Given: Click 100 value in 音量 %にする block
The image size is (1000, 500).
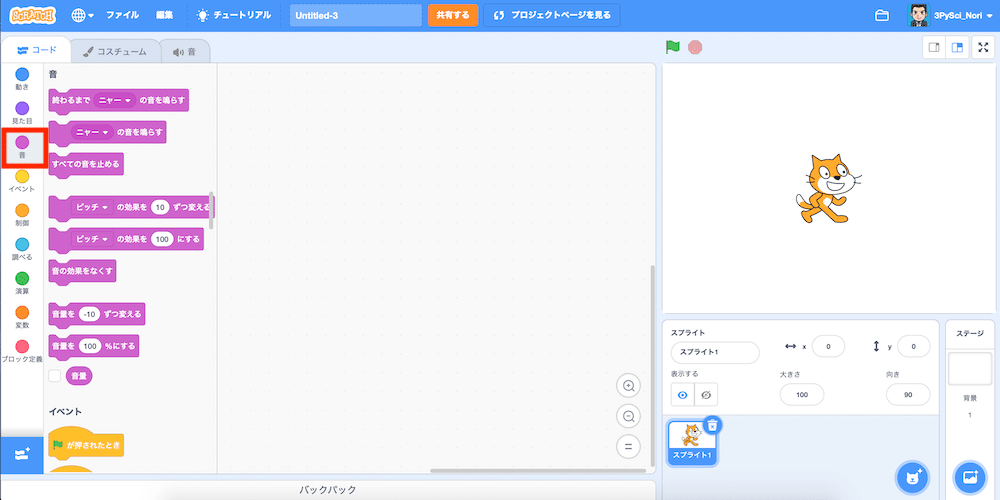Looking at the screenshot, I should coord(91,346).
